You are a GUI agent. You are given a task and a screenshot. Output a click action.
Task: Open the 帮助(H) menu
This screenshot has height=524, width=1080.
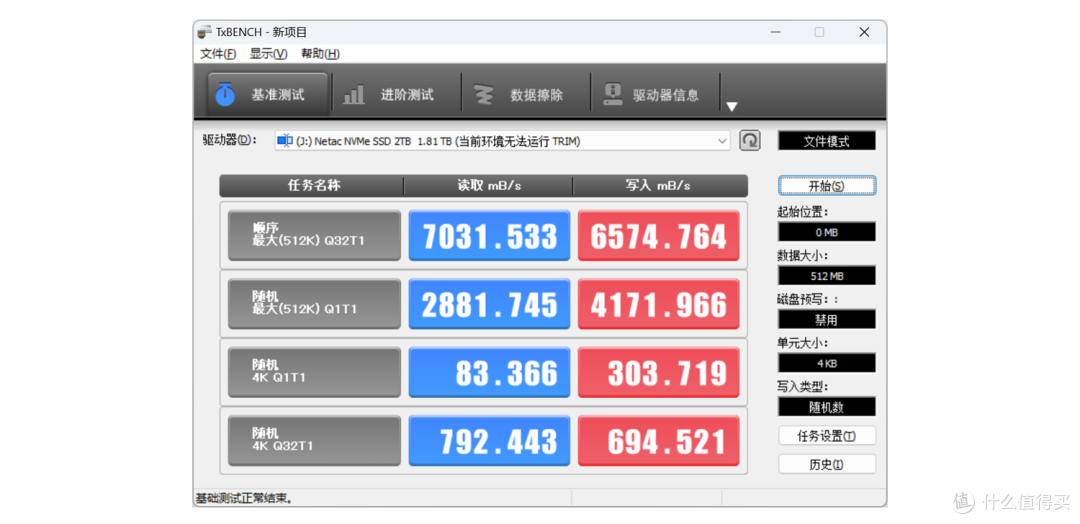[320, 54]
